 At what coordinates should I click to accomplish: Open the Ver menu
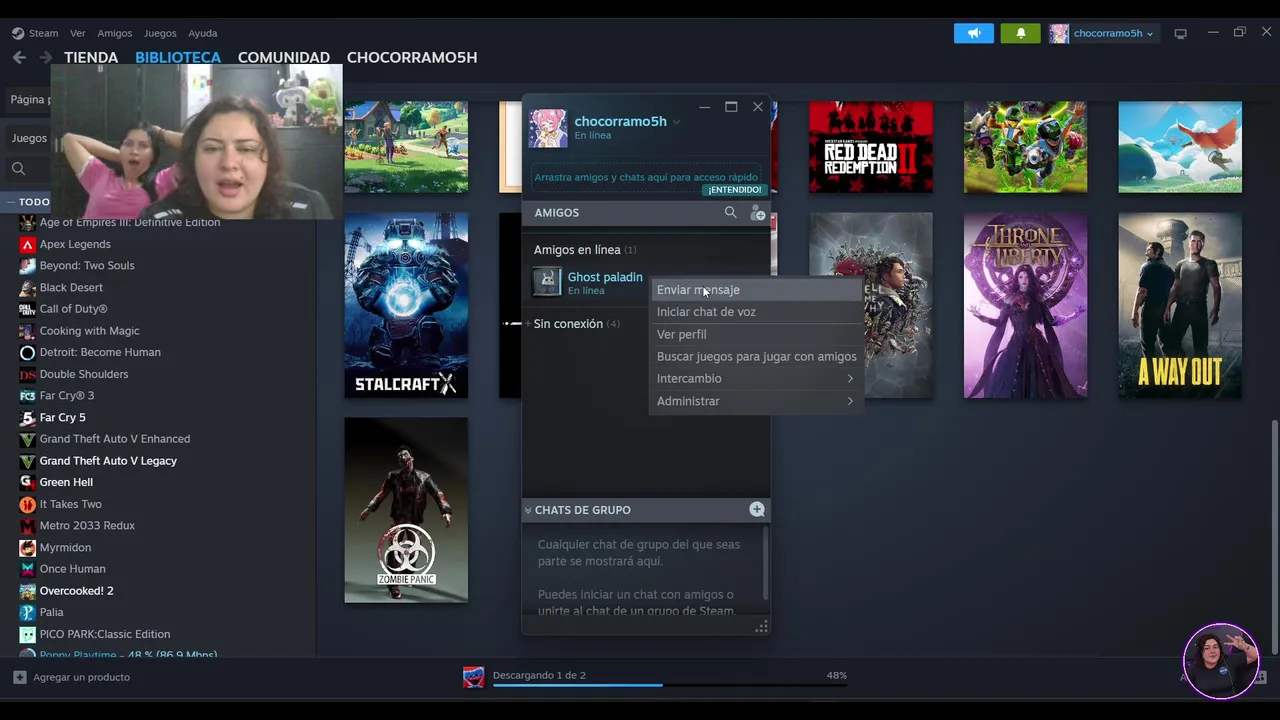point(78,33)
